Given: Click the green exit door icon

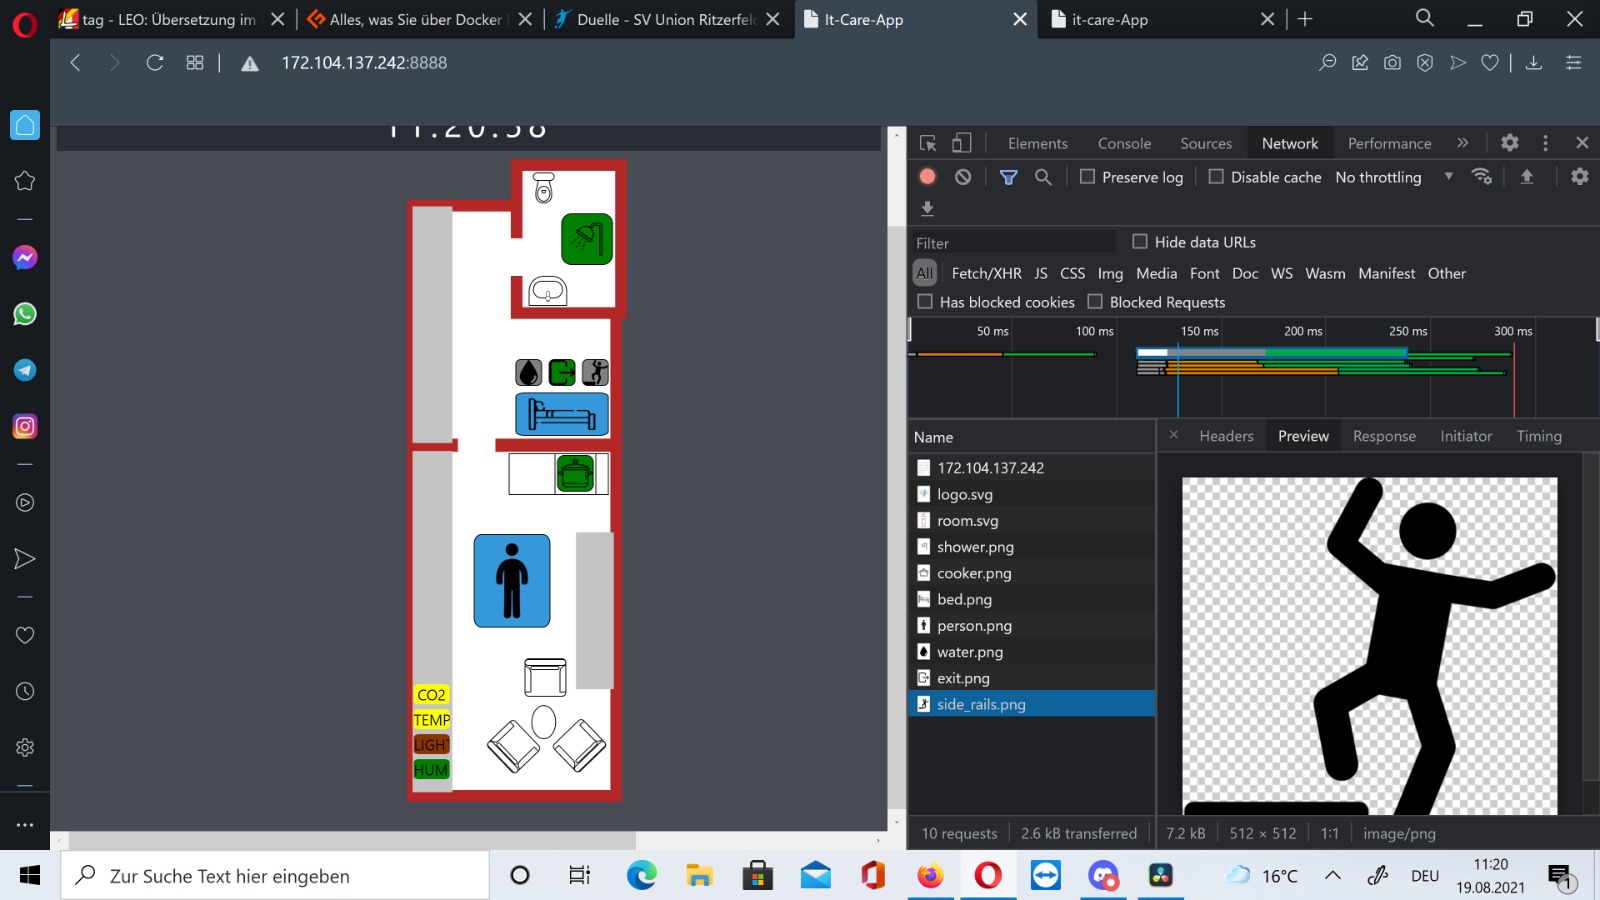Looking at the screenshot, I should [562, 373].
